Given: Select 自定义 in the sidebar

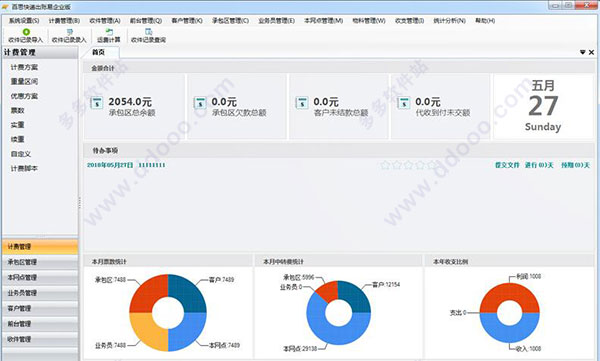Looking at the screenshot, I should coord(21,154).
